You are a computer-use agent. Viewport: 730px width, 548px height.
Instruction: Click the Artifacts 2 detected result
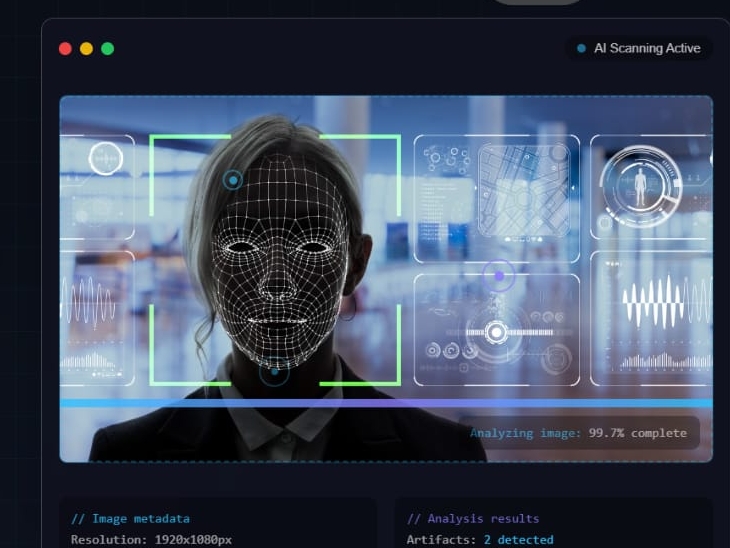tap(479, 540)
